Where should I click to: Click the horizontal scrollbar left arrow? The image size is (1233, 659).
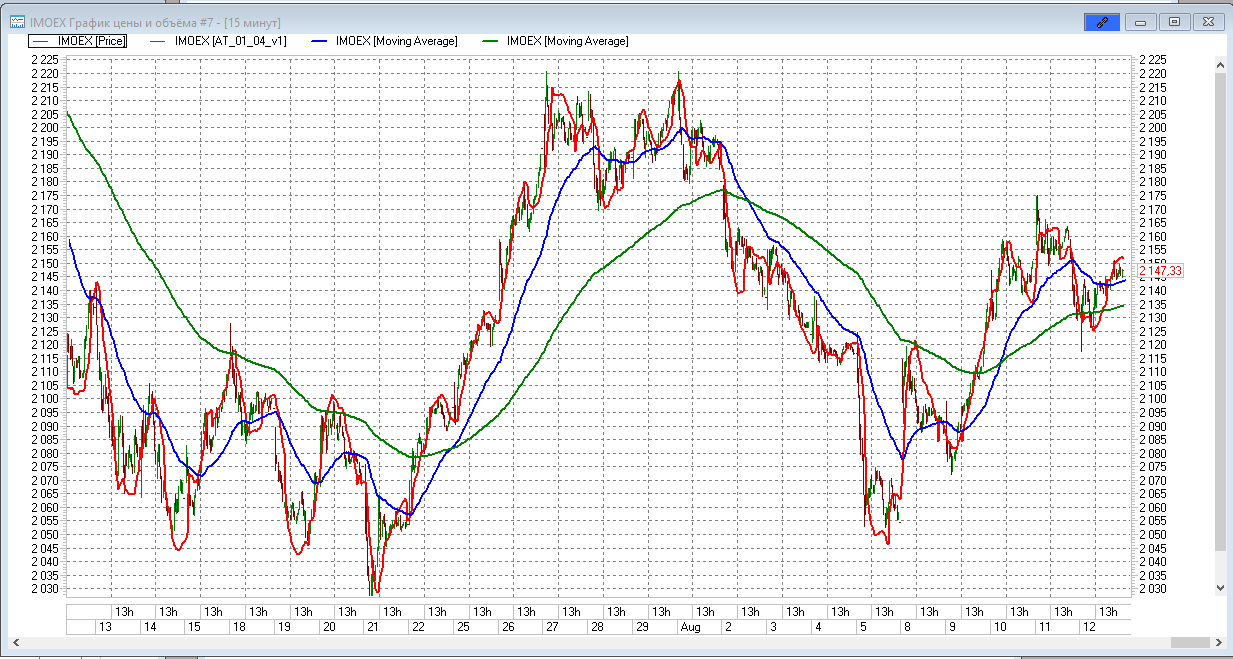pos(16,642)
